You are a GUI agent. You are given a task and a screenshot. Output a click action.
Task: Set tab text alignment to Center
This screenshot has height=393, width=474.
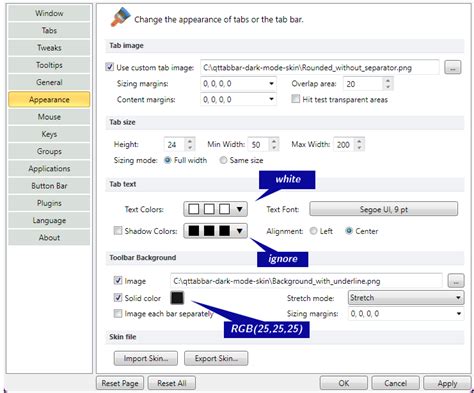click(x=349, y=231)
